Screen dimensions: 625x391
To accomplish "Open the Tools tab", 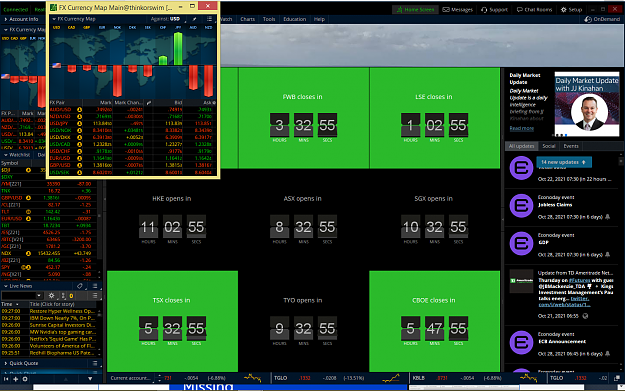I will coord(269,19).
